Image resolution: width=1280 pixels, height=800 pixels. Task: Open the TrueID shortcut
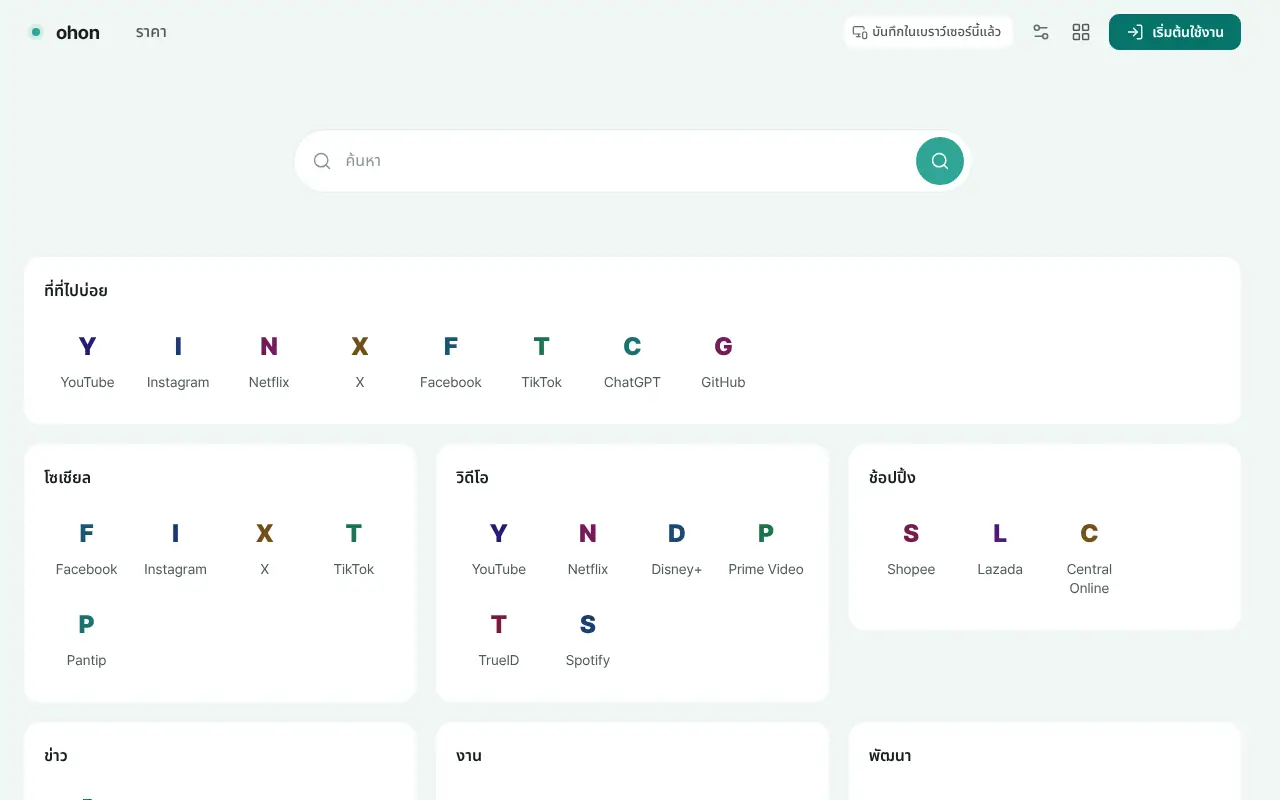click(499, 639)
